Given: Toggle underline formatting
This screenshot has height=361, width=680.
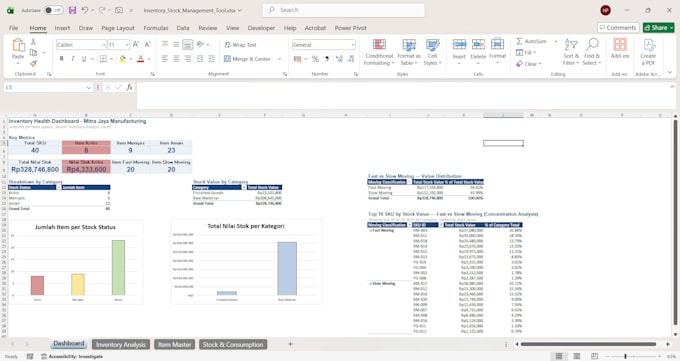Looking at the screenshot, I should 84,59.
